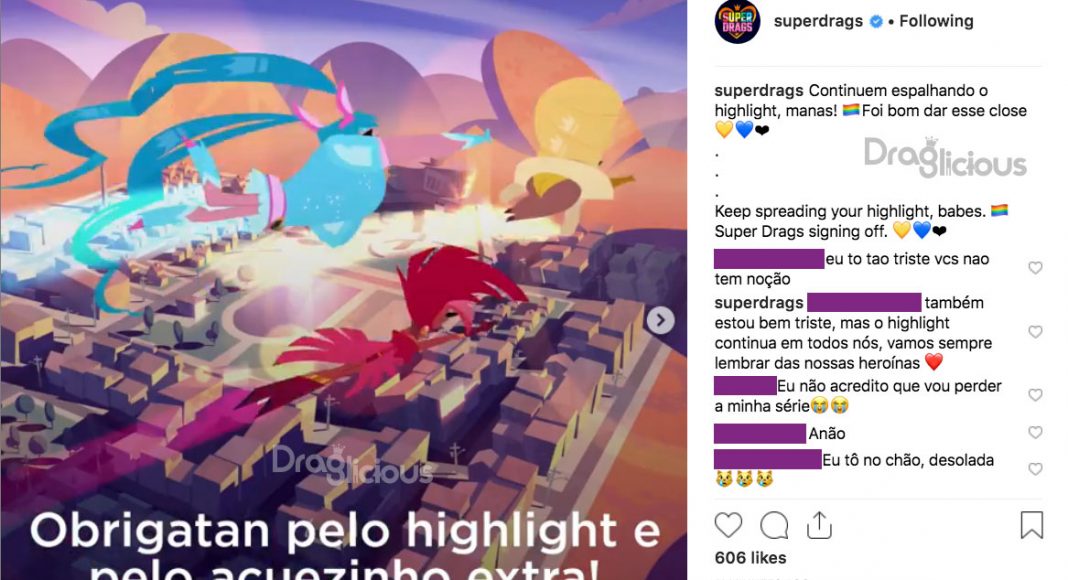Open comments with the speech bubble icon
The image size is (1068, 580).
[774, 526]
